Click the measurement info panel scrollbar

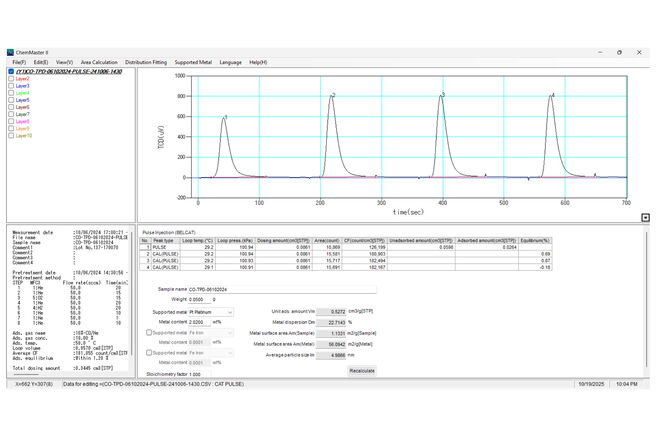[133, 293]
